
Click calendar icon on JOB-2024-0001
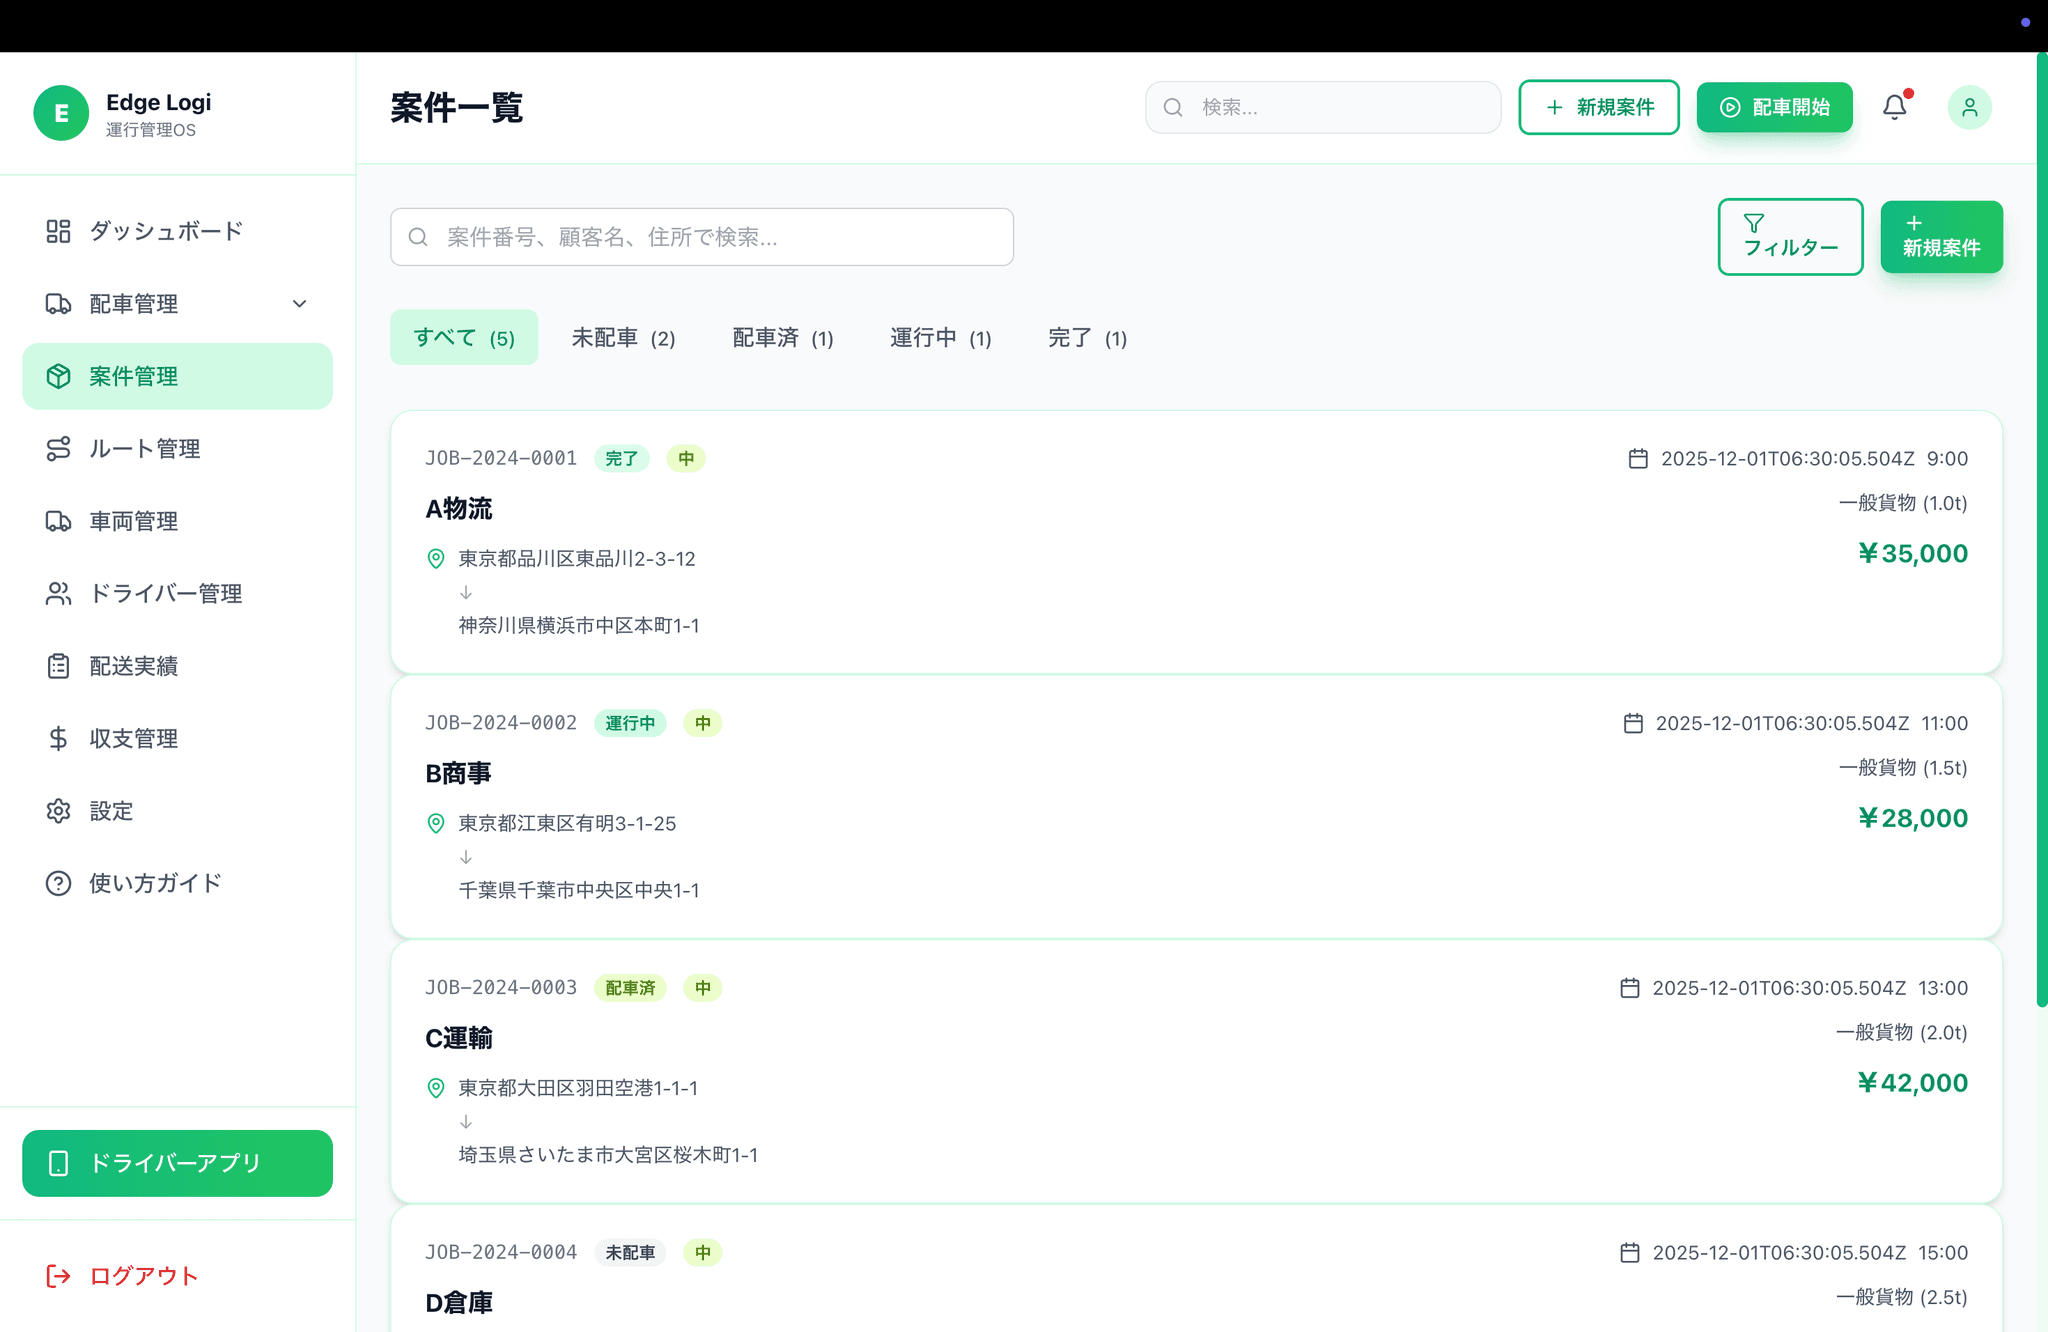coord(1637,458)
